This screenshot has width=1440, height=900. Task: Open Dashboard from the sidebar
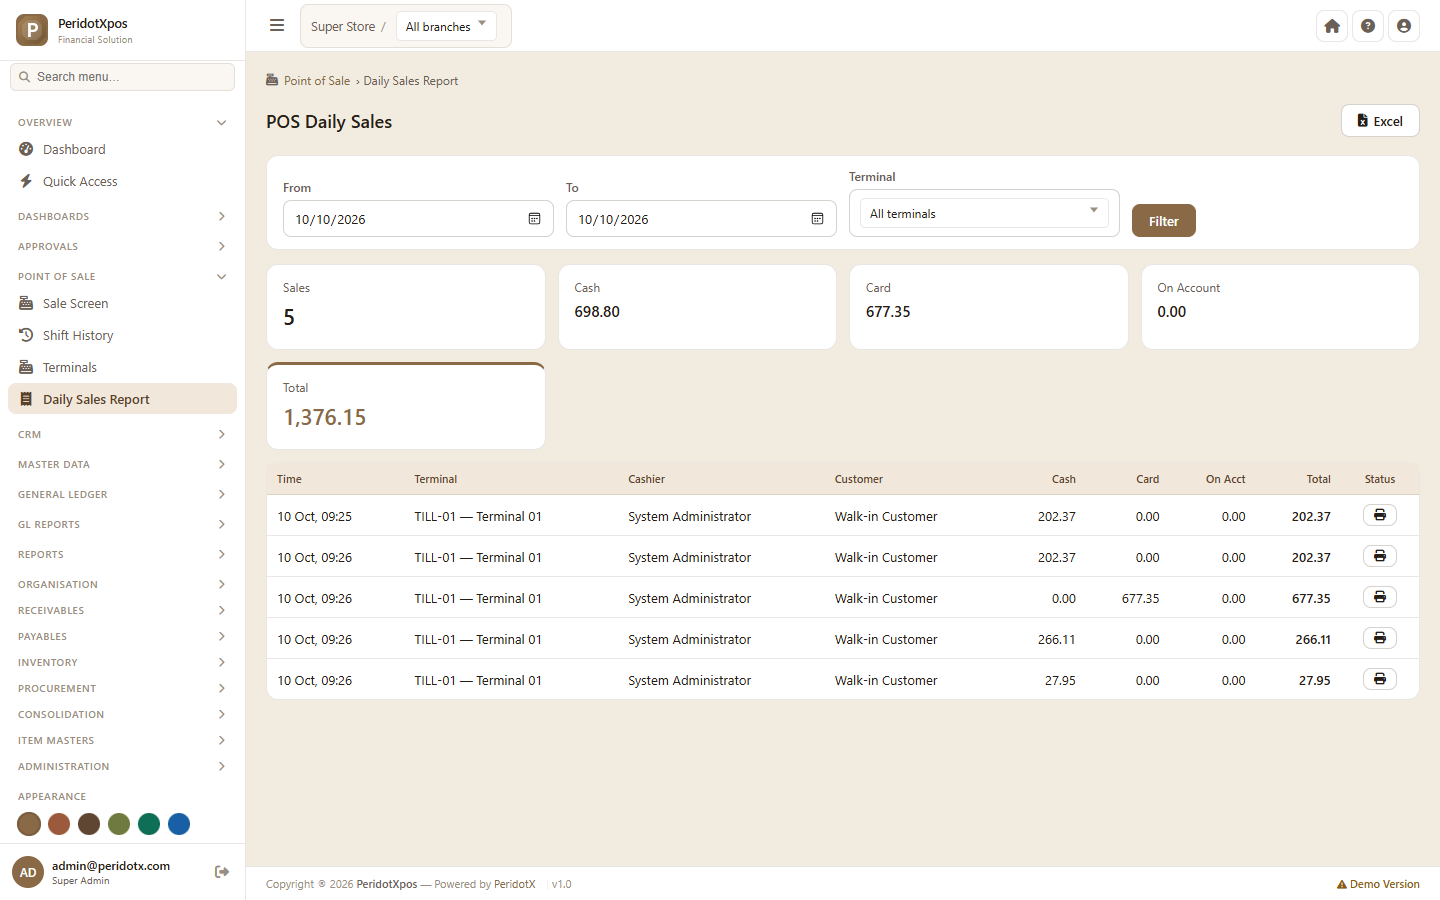tap(122, 149)
